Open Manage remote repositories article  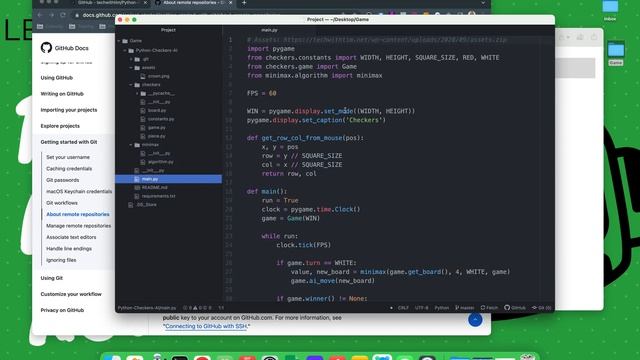tap(78, 226)
